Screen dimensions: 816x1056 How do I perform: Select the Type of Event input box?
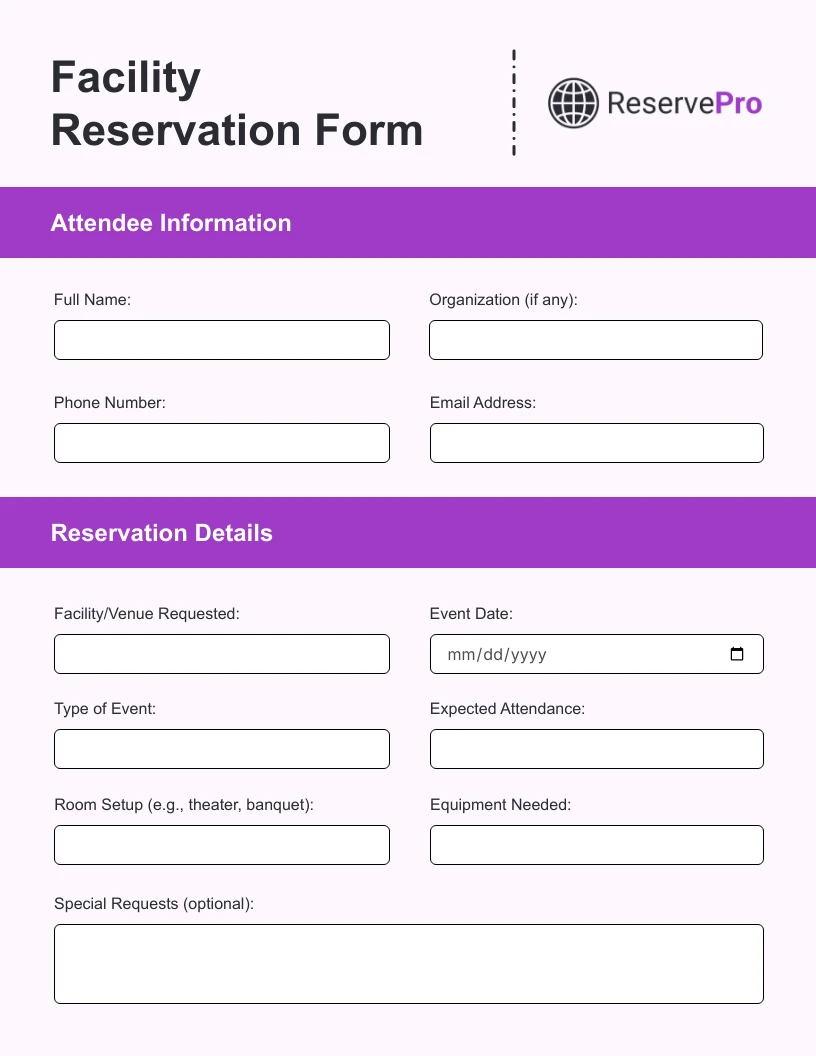pyautogui.click(x=221, y=748)
